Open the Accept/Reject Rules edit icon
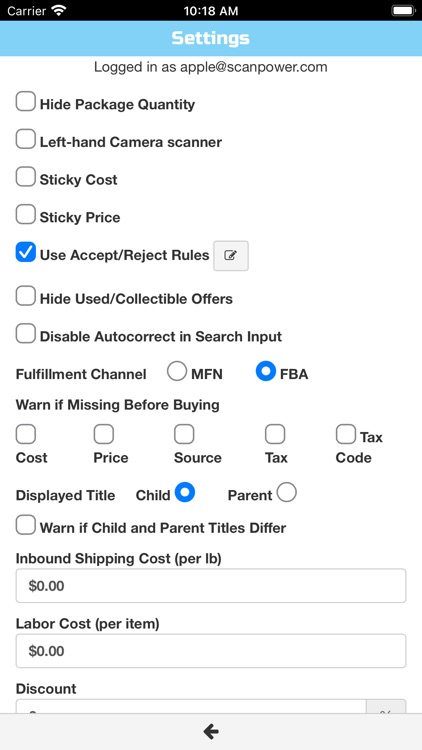 231,256
